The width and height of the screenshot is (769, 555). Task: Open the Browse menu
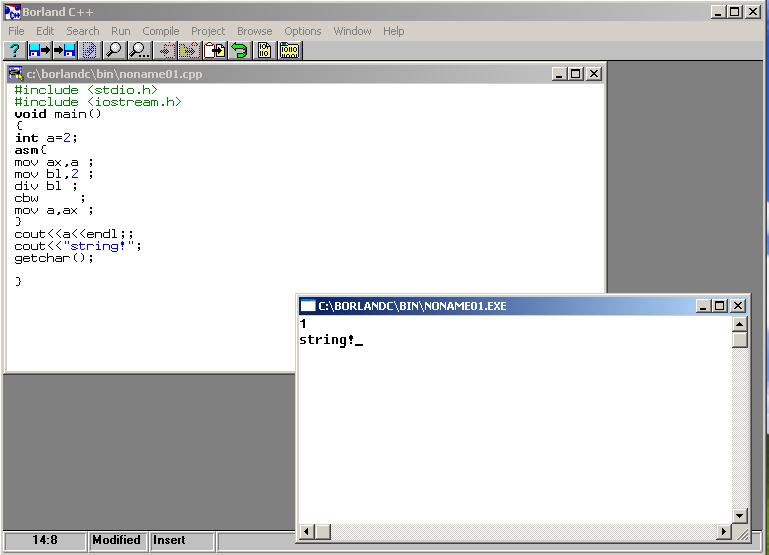[x=254, y=31]
